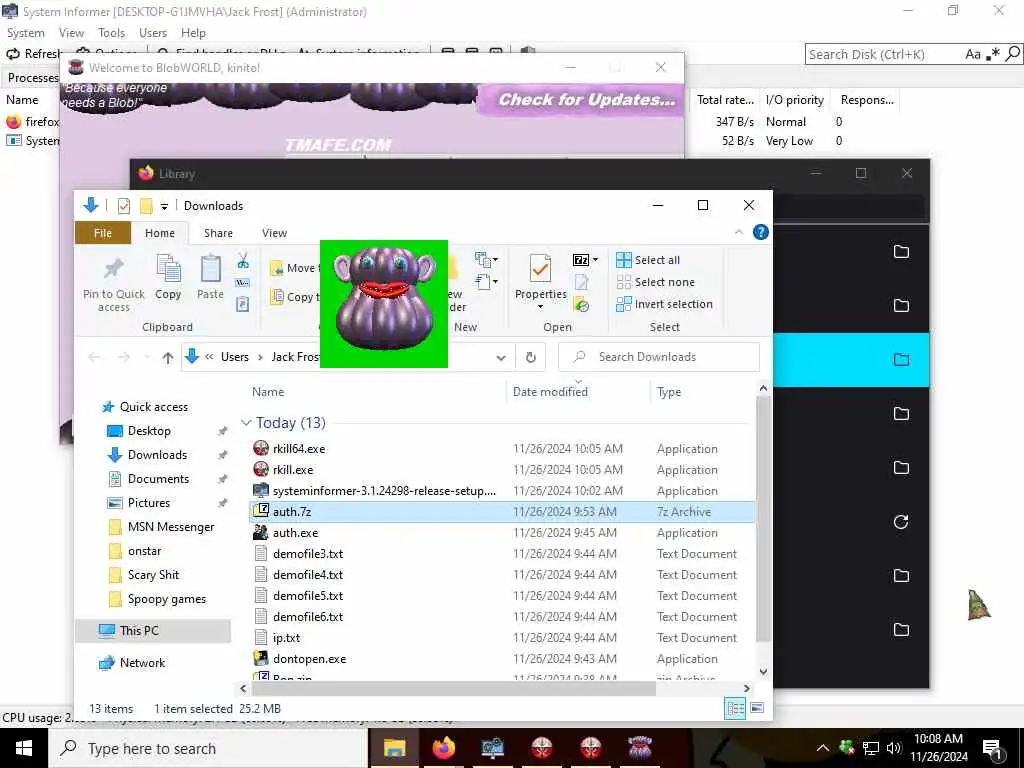Switch to large icons view in status bar
The height and width of the screenshot is (768, 1024).
[x=757, y=708]
